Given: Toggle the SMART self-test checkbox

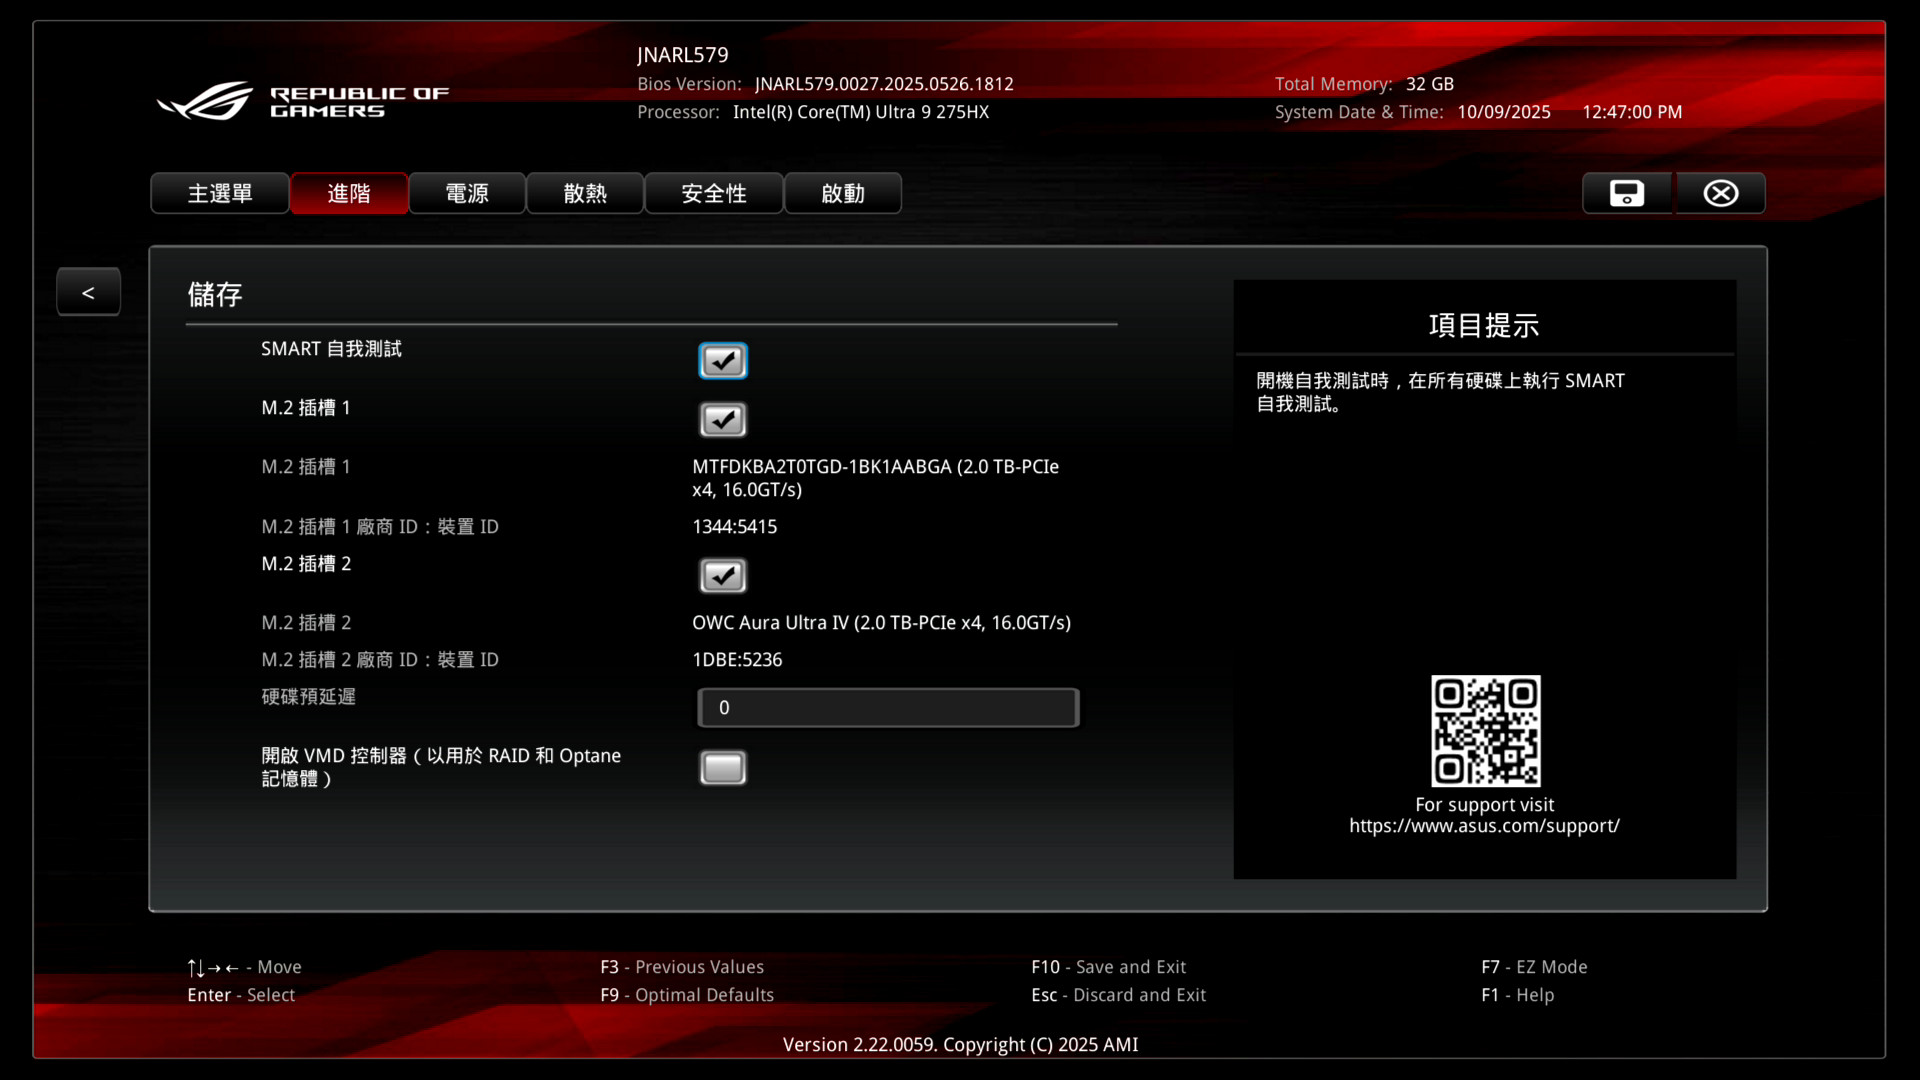Looking at the screenshot, I should [722, 361].
